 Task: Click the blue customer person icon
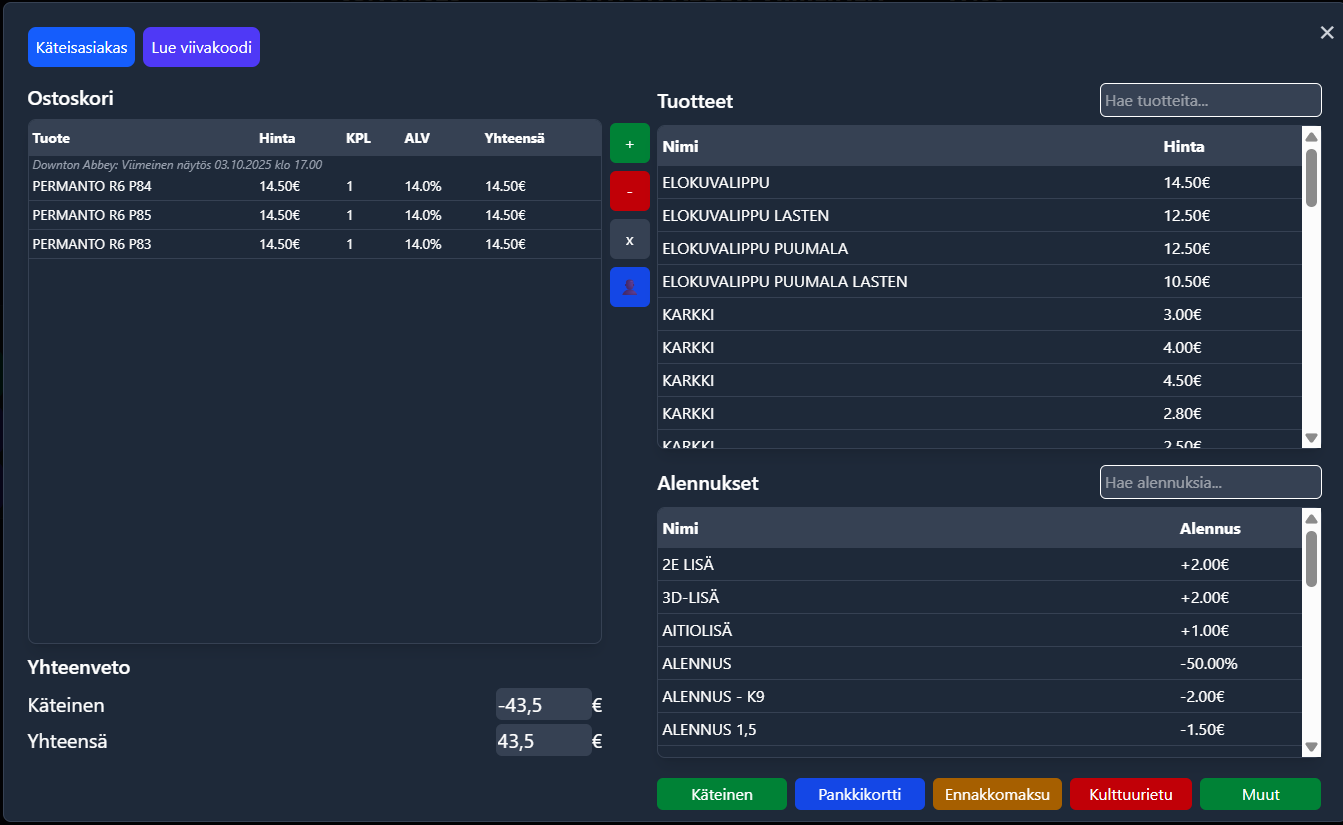click(629, 287)
